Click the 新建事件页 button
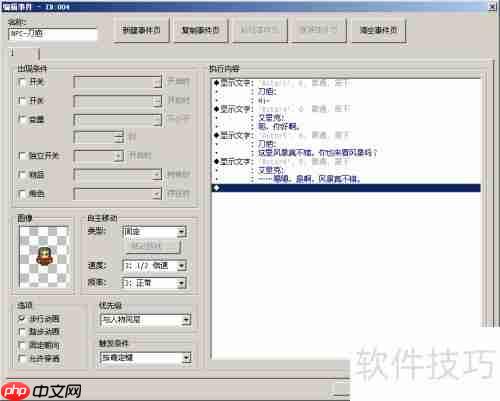This screenshot has height=401, width=500. point(141,30)
